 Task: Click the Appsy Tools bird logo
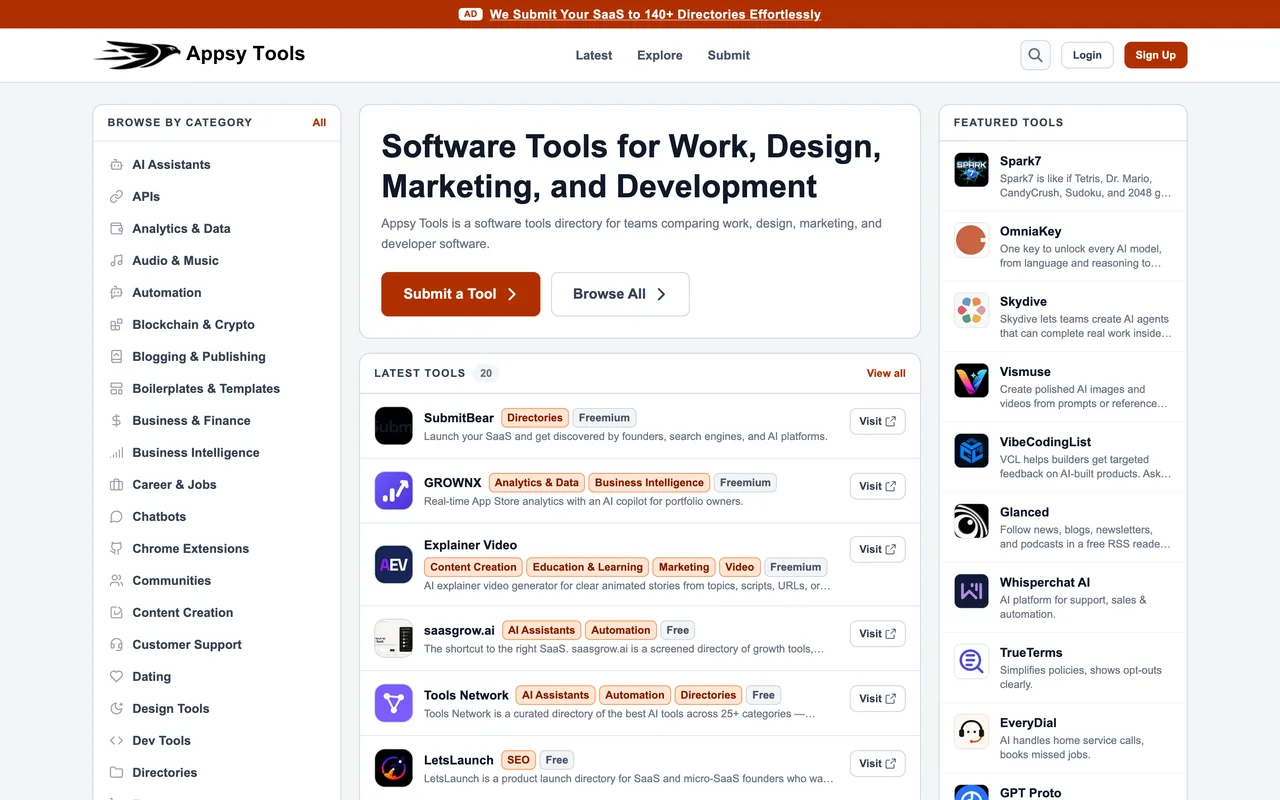(137, 55)
